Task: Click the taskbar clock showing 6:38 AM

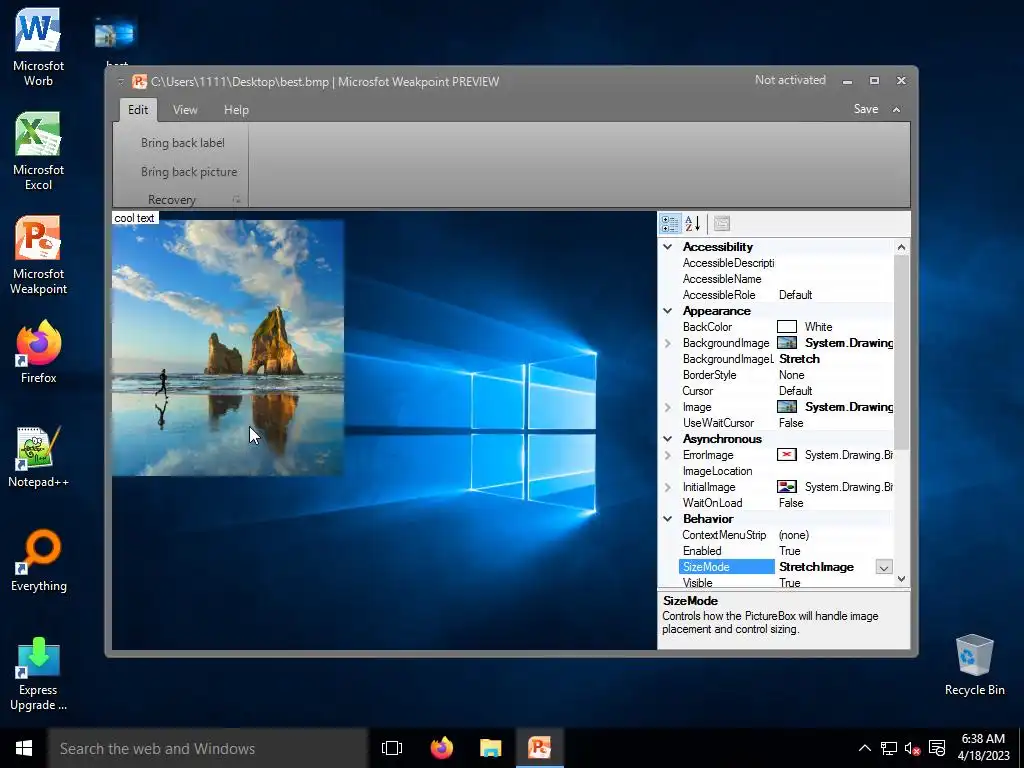Action: point(984,747)
